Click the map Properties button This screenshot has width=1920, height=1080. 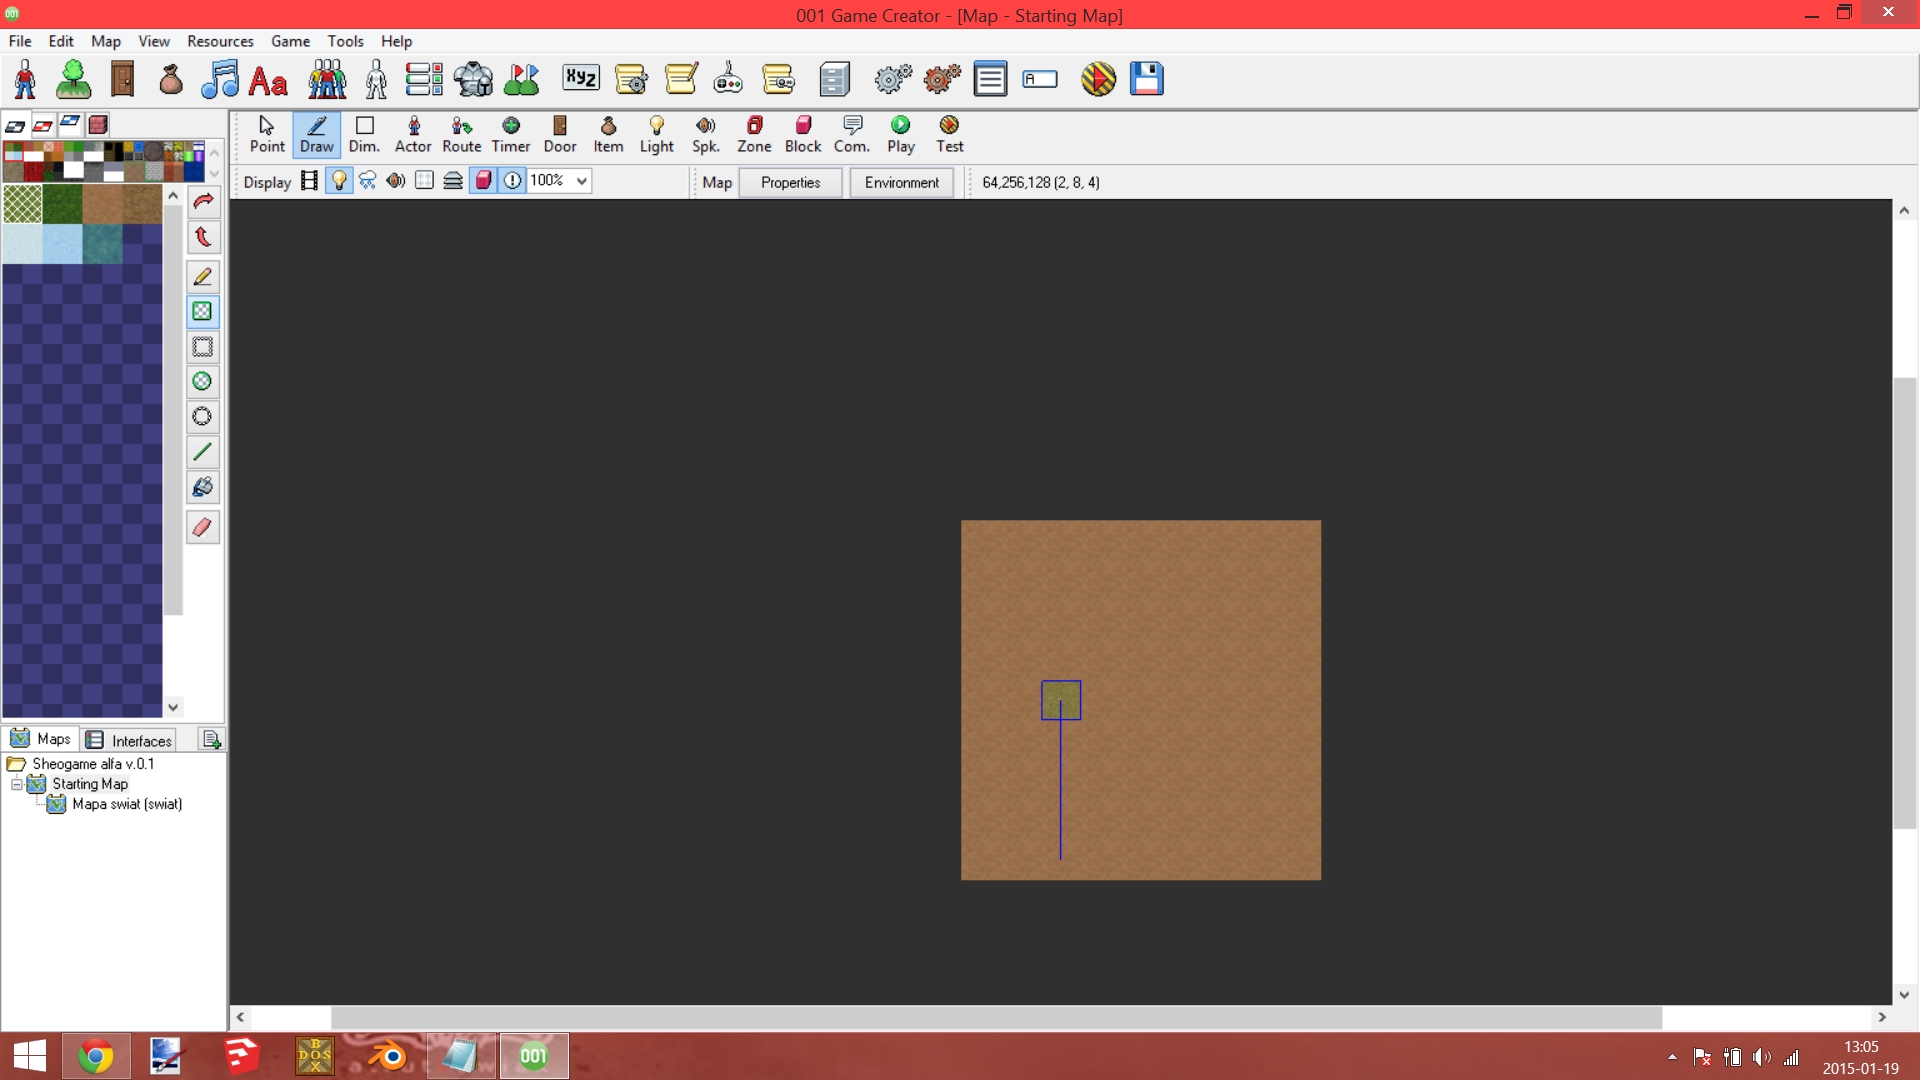[790, 182]
